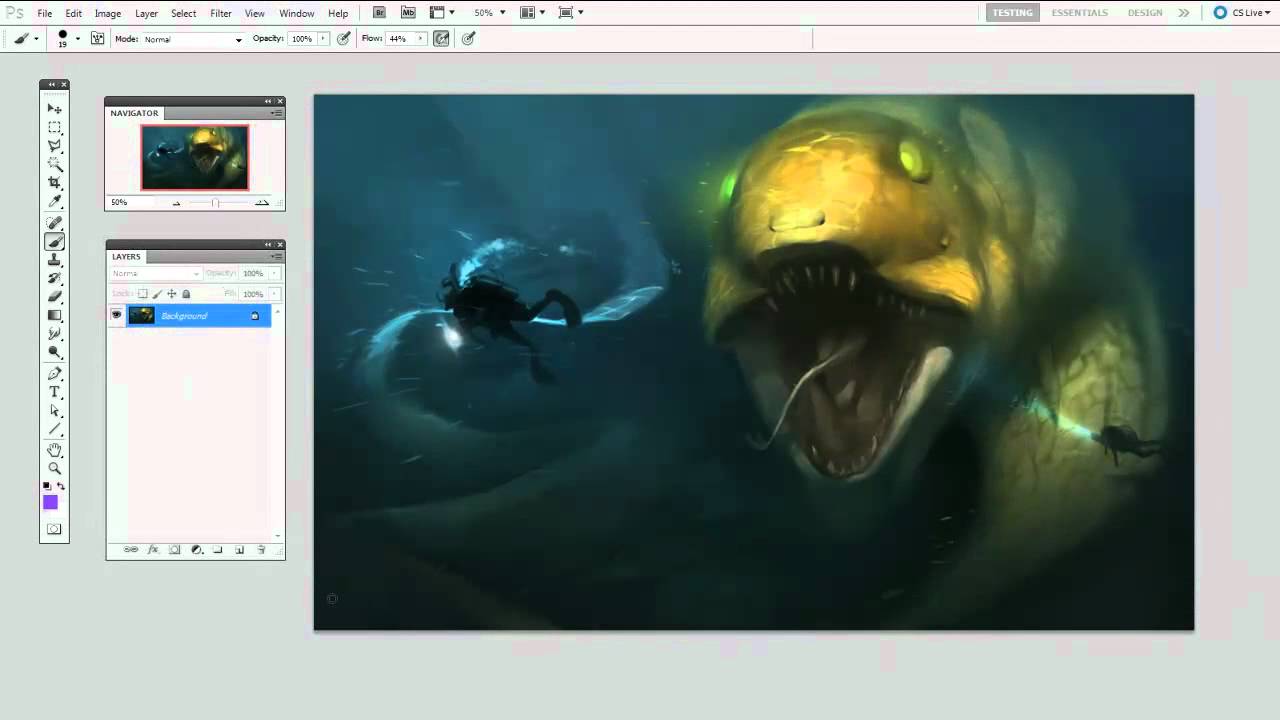Reset default foreground and background colors

[x=47, y=486]
